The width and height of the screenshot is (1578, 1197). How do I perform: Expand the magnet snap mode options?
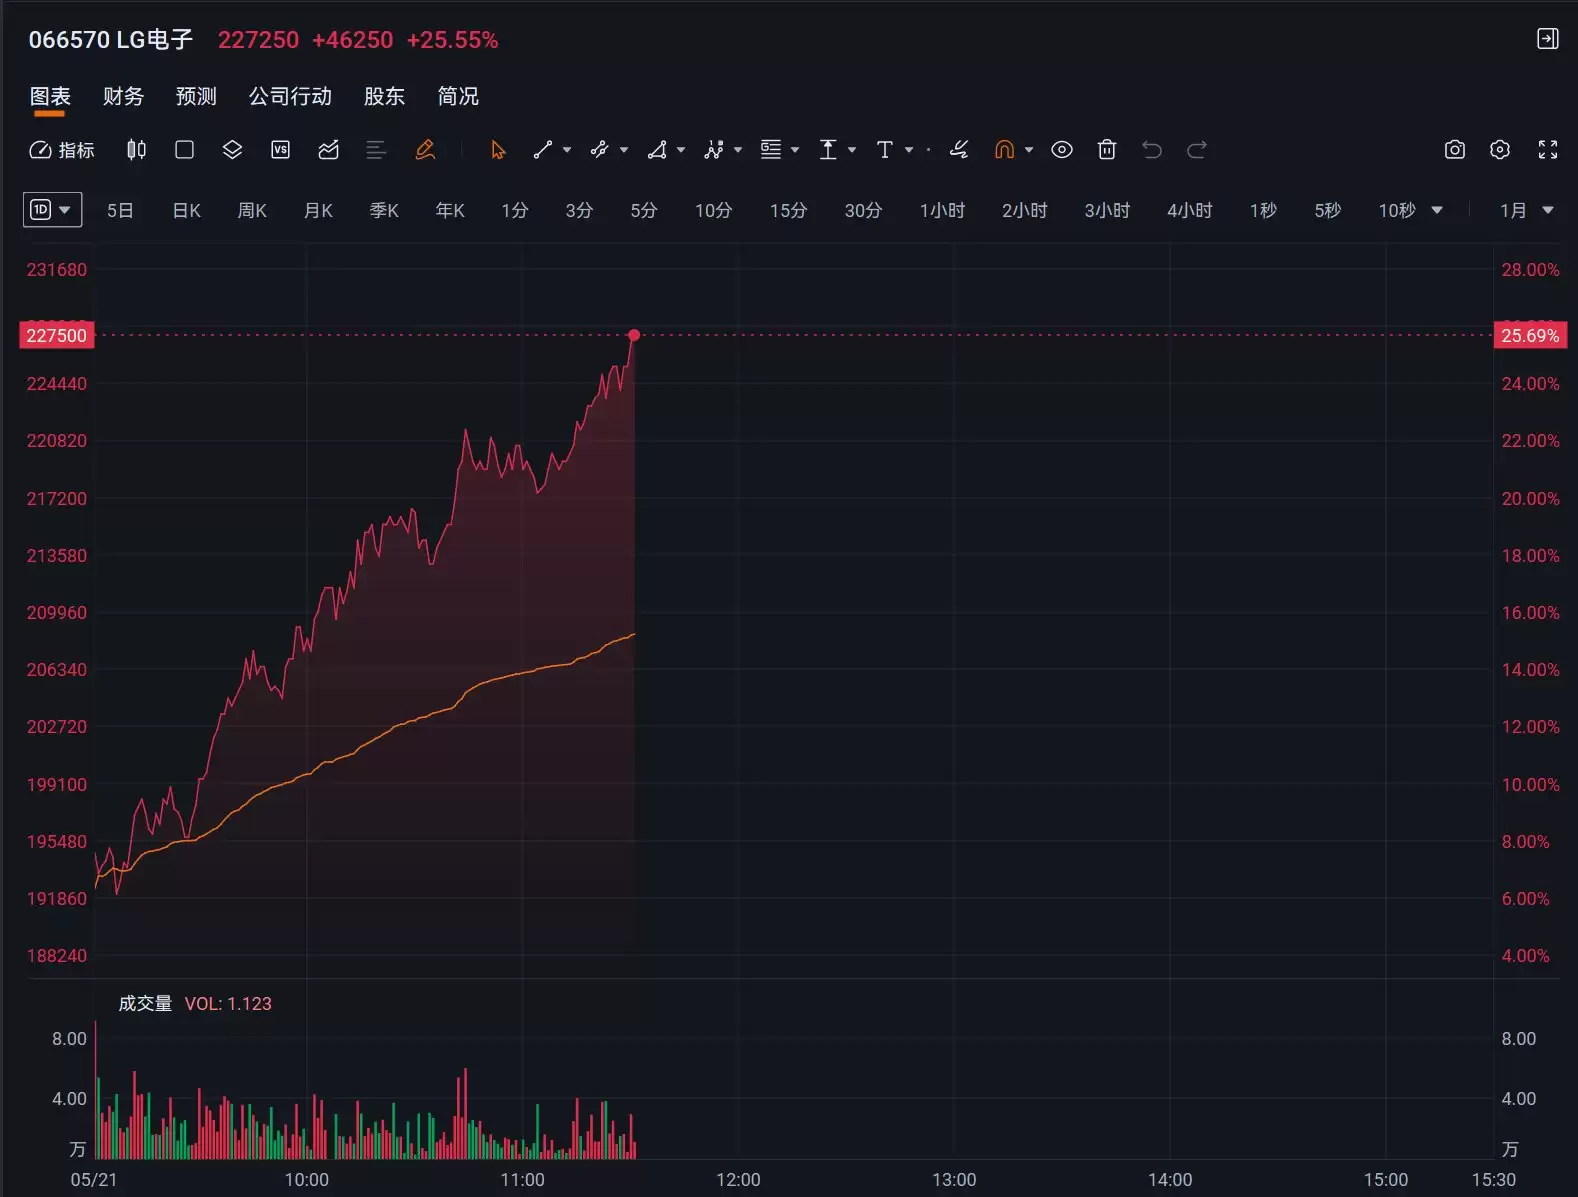(1029, 150)
